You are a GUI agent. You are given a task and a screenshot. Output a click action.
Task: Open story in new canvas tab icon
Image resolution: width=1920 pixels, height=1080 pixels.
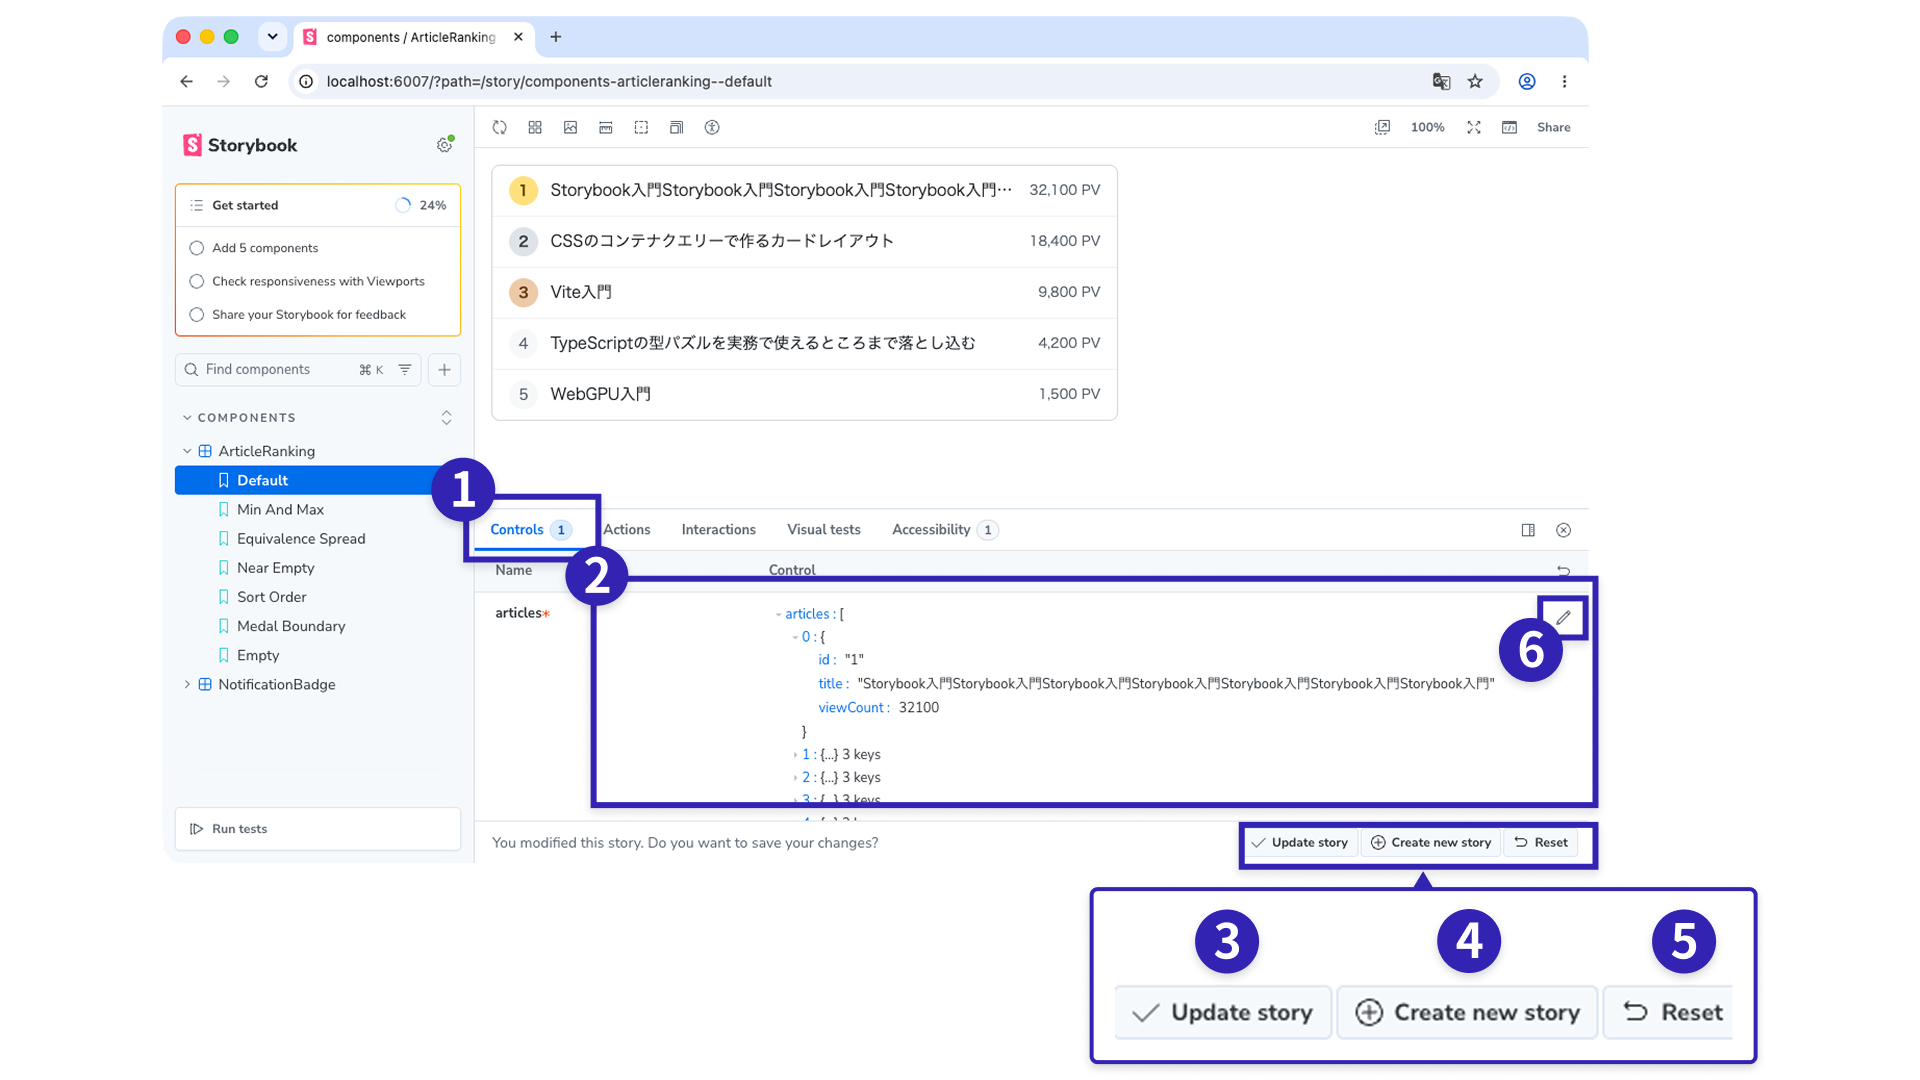click(x=1382, y=127)
